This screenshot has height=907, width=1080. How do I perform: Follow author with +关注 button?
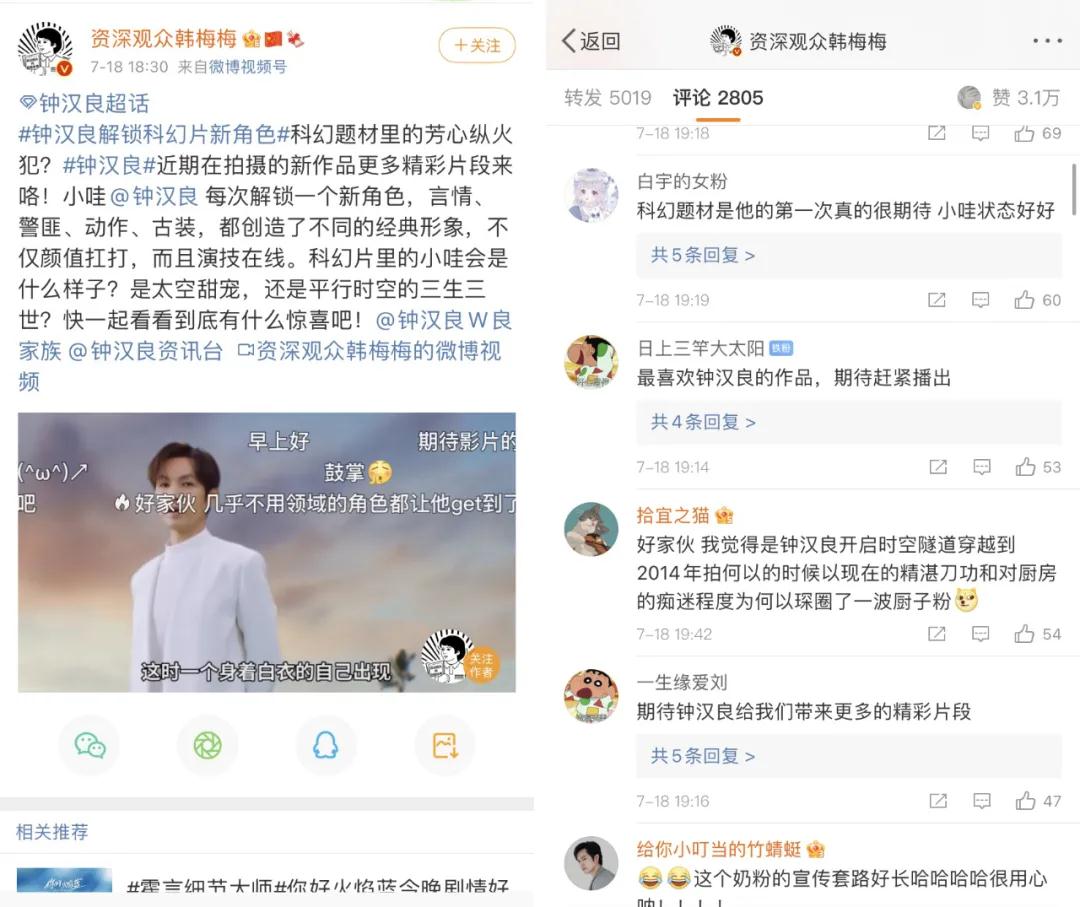point(477,45)
